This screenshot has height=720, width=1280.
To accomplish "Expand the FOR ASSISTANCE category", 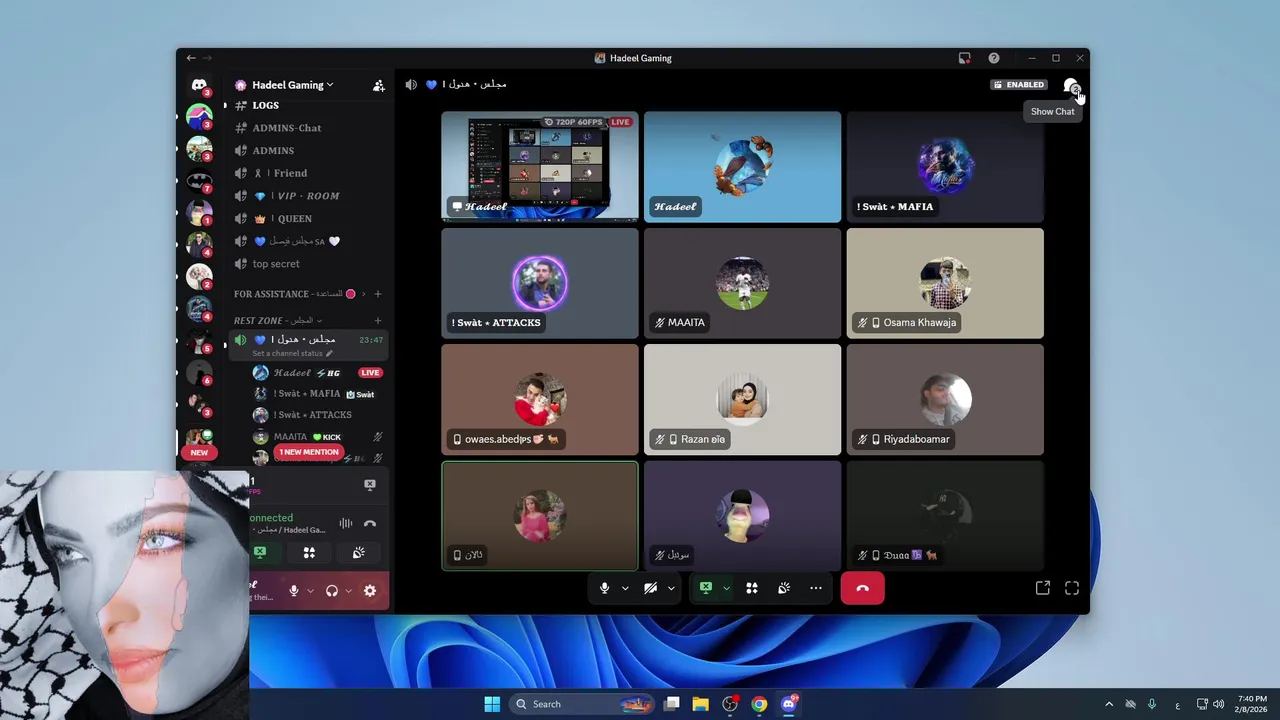I will pos(300,294).
